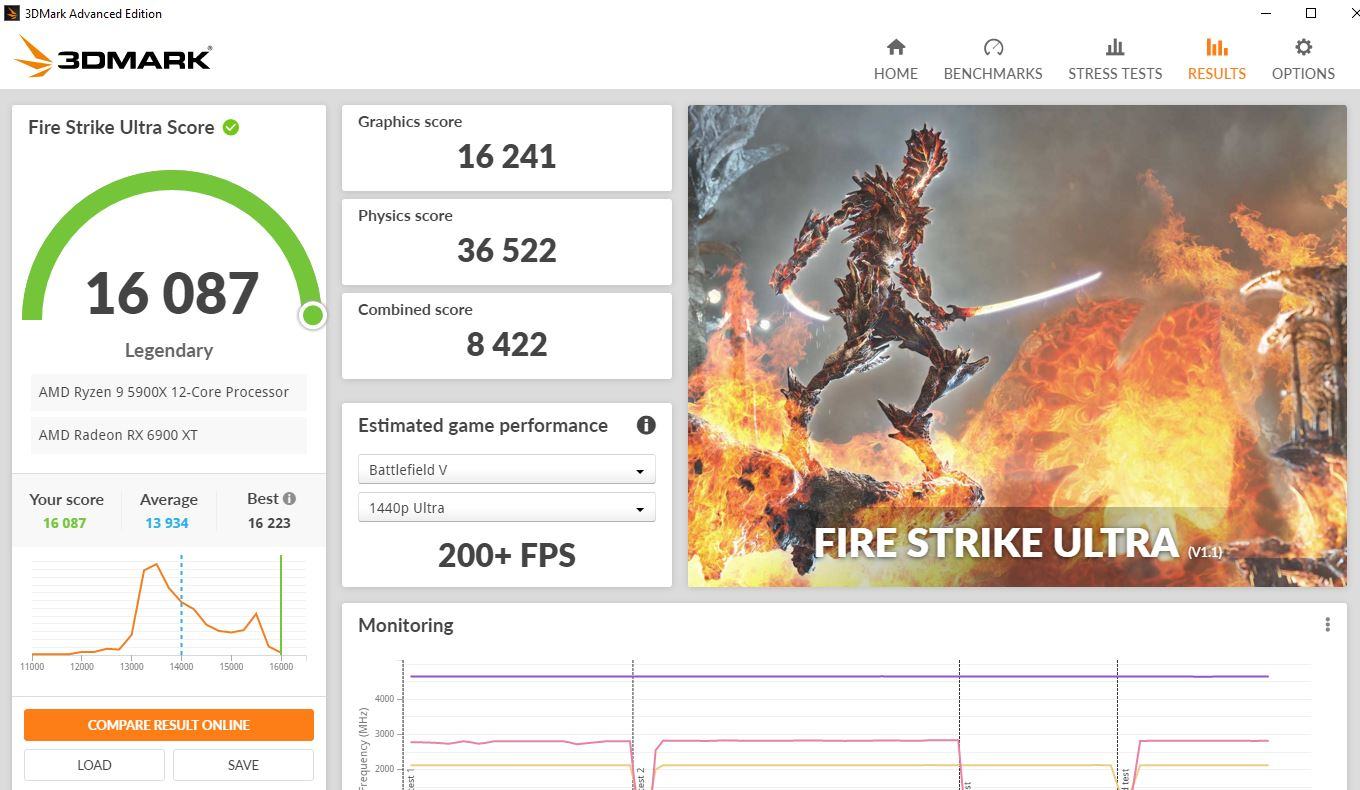Select AMD Radeon RX 6900 XT text
1360x790 pixels.
point(118,435)
